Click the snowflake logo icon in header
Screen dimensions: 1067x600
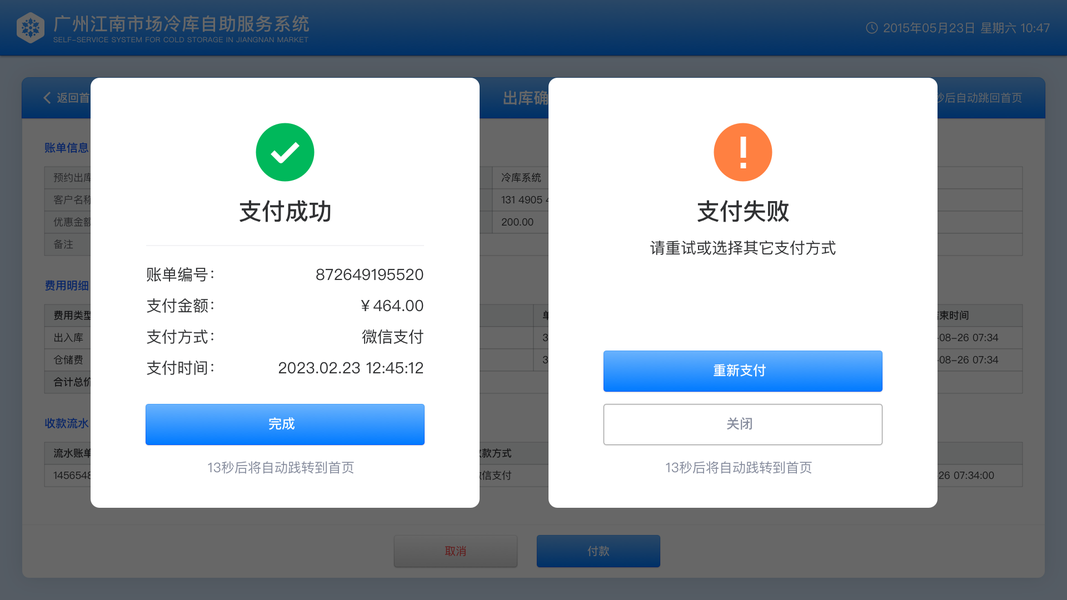click(x=30, y=28)
